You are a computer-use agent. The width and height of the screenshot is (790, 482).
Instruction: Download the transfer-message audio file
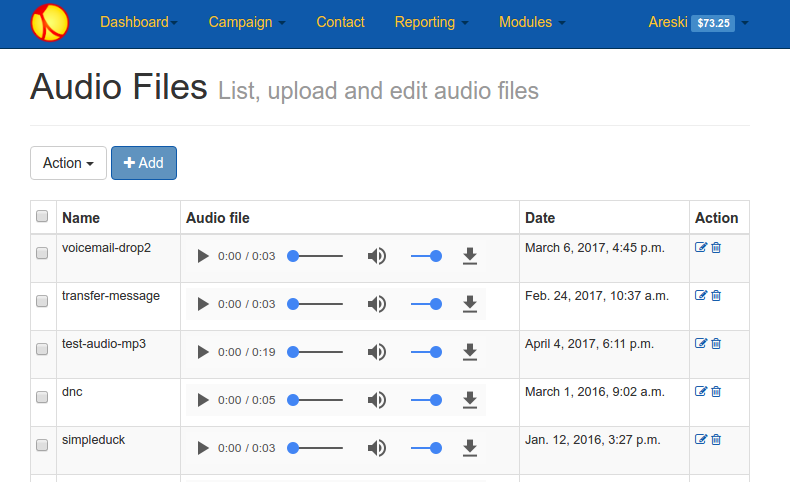470,304
